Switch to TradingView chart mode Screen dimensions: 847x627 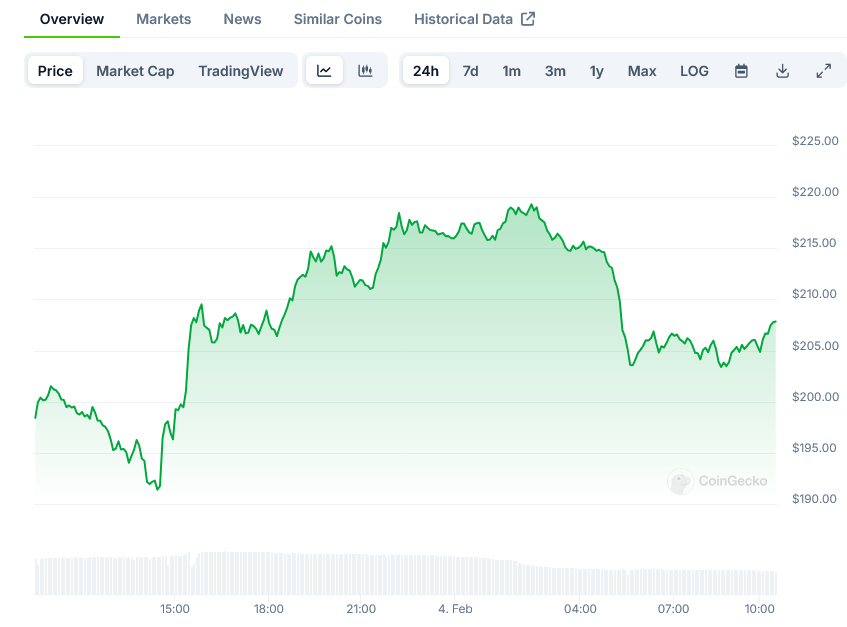click(240, 71)
